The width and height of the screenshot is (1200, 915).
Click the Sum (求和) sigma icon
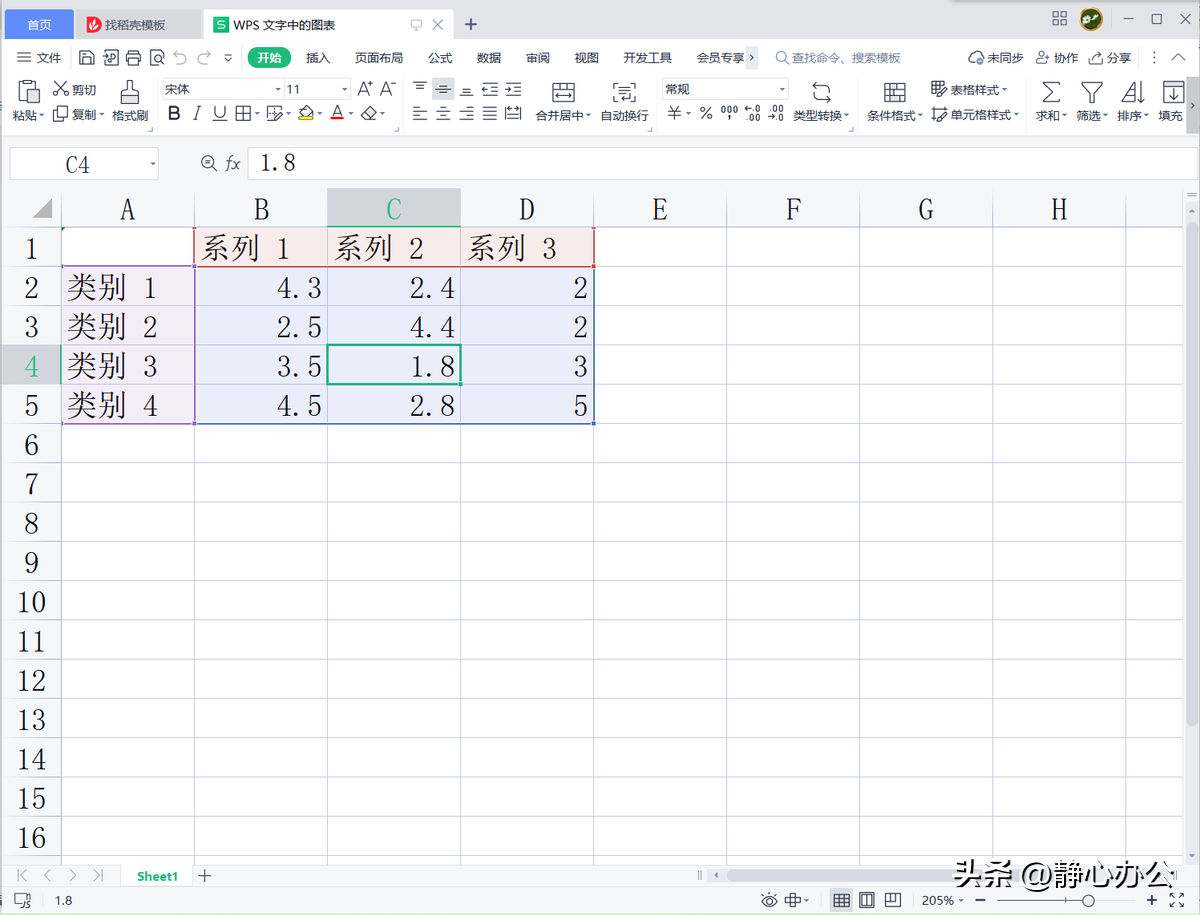tap(1050, 93)
